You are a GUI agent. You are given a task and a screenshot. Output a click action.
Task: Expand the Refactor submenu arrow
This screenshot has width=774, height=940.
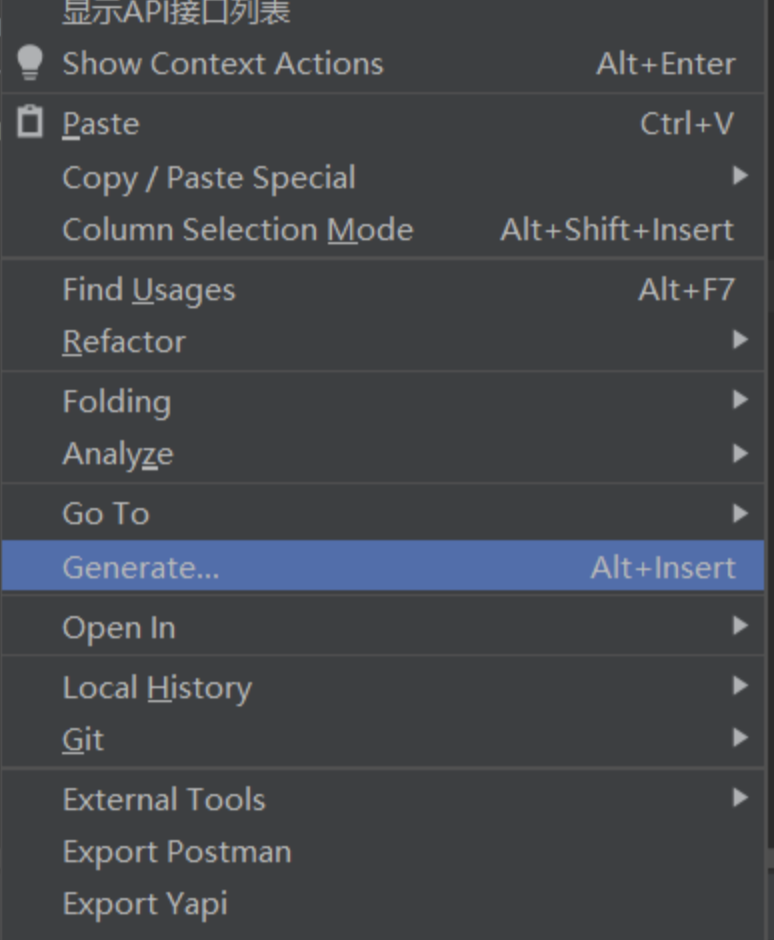coord(740,340)
